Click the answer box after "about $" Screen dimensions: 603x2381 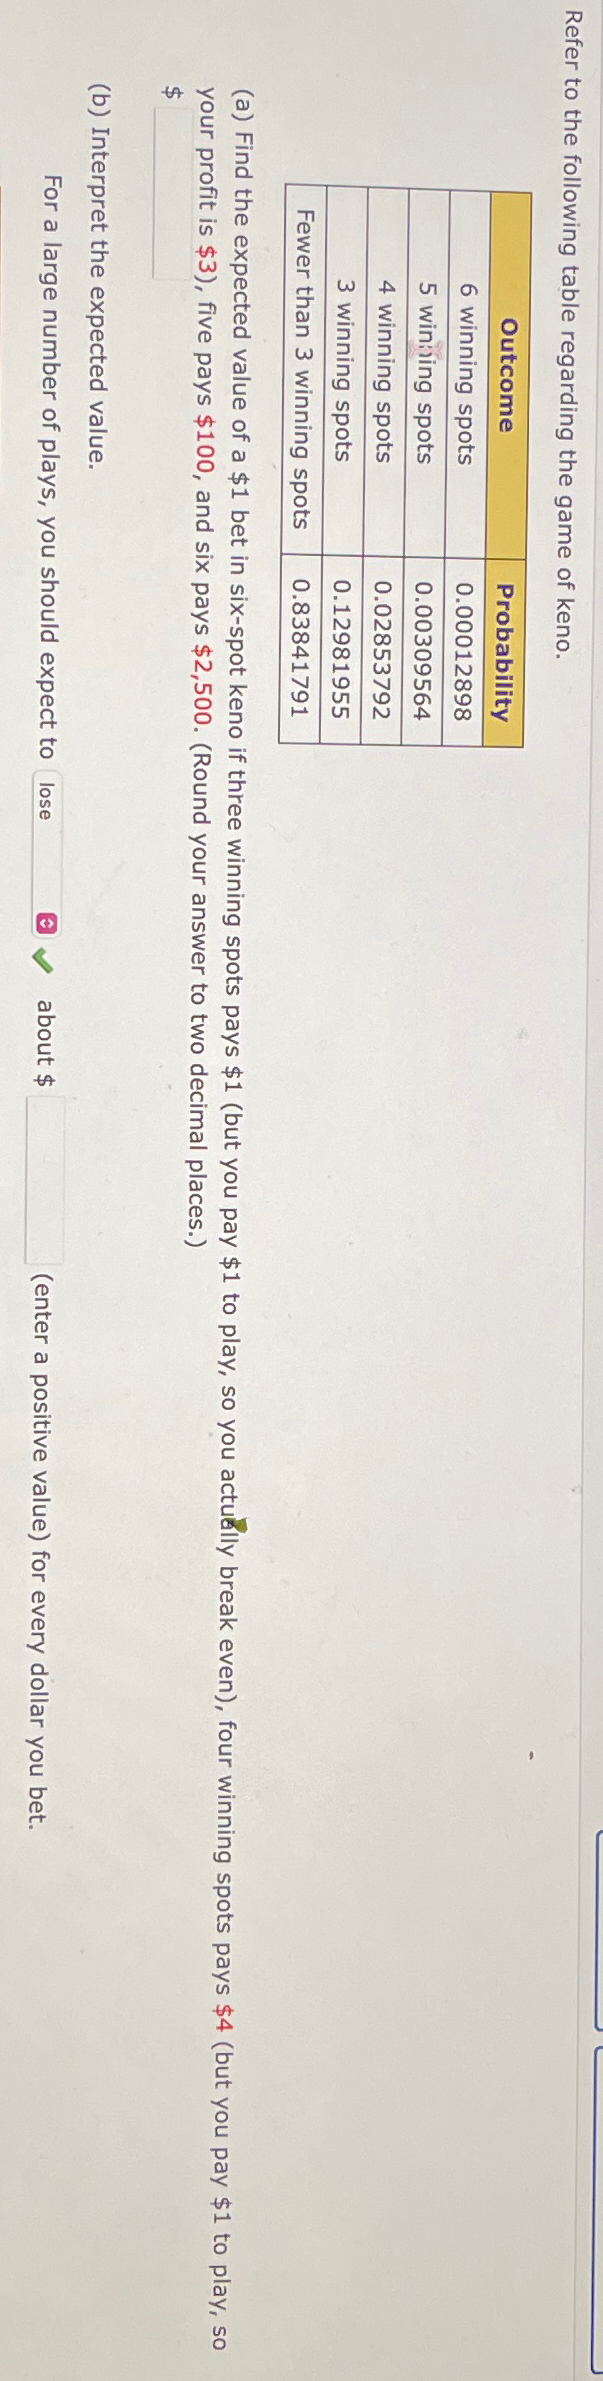click(x=46, y=1180)
